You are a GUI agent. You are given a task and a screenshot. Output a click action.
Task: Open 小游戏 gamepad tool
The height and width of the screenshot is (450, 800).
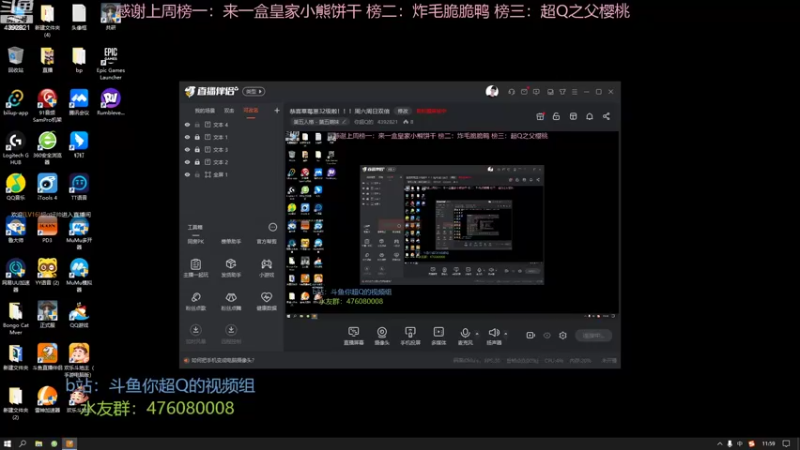pos(266,267)
